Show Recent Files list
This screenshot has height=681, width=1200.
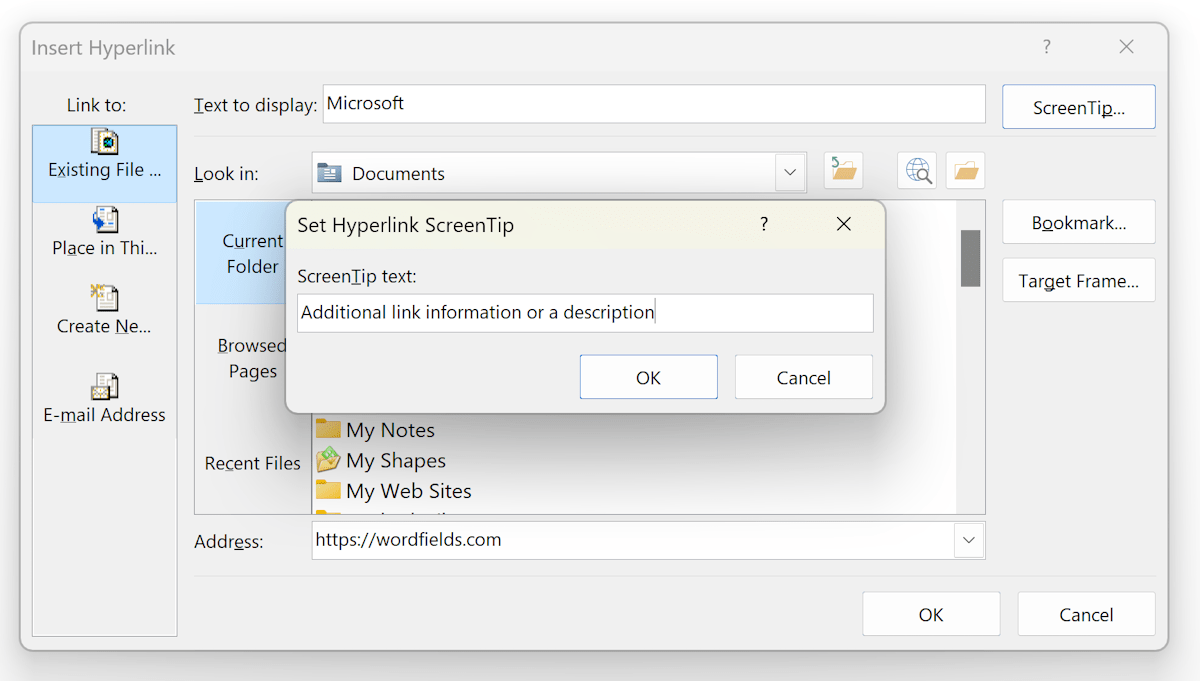tap(252, 463)
